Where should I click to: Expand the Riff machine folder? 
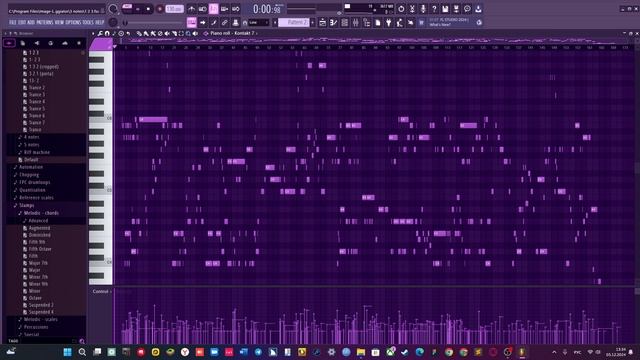tap(36, 152)
